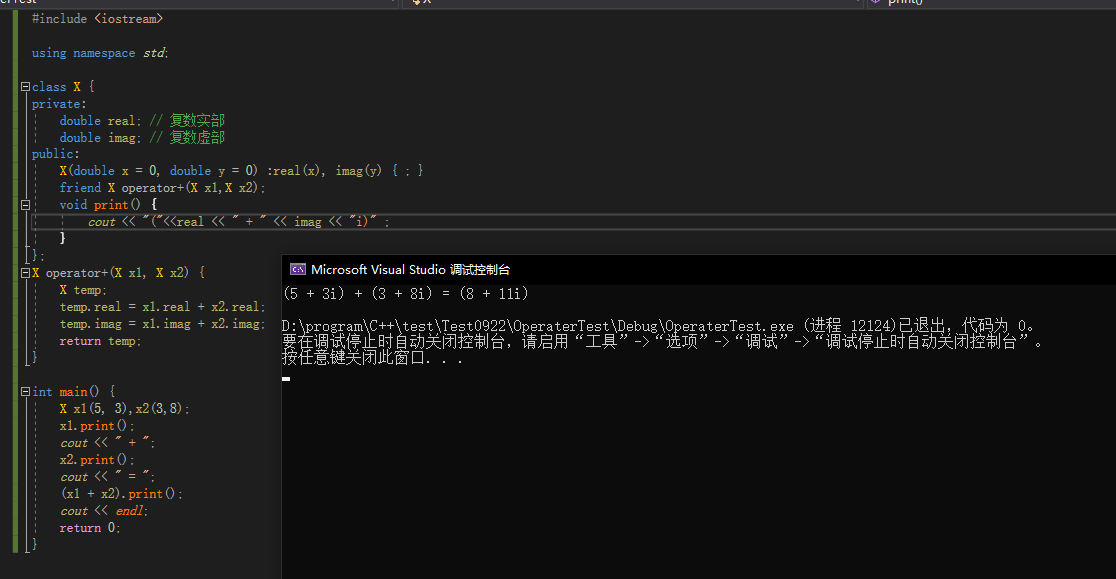The image size is (1116, 579).
Task: Click the console output '(5 + 3i) + (3 + 8i) = (8 + 11i)'
Action: [x=406, y=294]
